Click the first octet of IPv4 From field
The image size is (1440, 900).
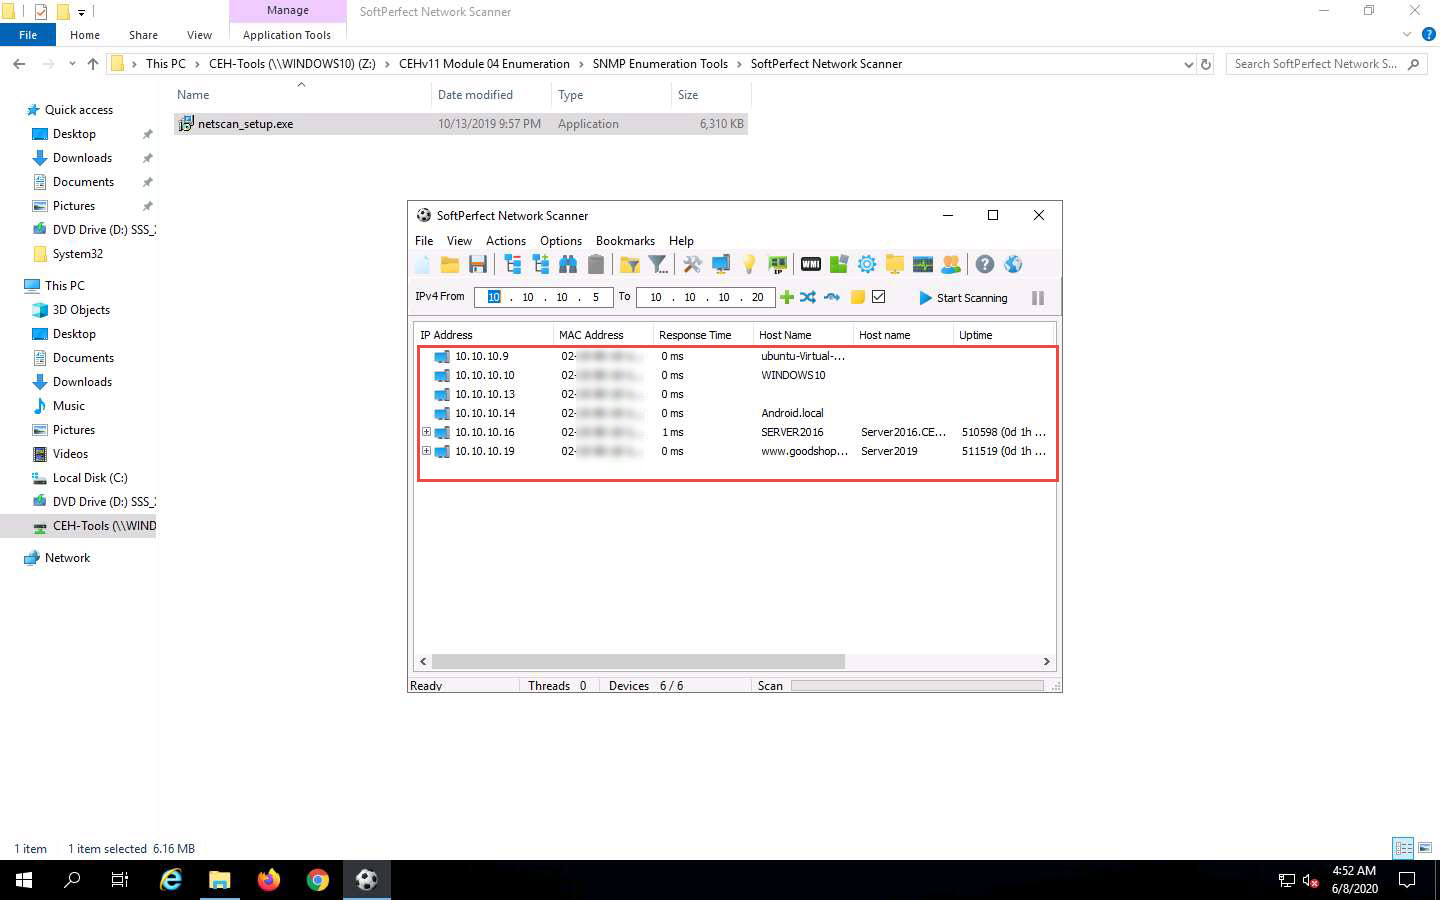pyautogui.click(x=494, y=297)
